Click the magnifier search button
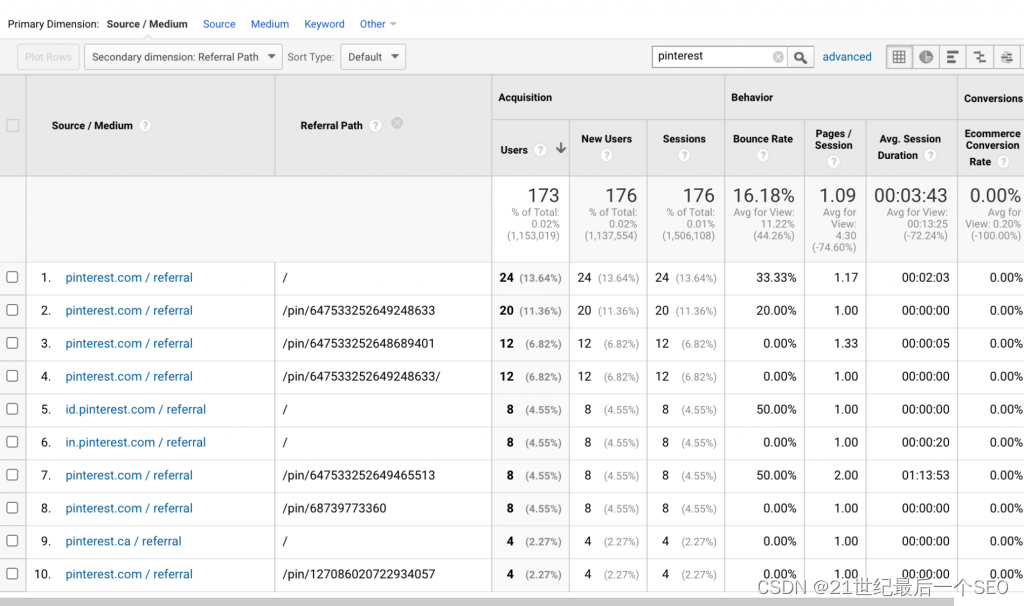The image size is (1024, 606). pos(800,57)
